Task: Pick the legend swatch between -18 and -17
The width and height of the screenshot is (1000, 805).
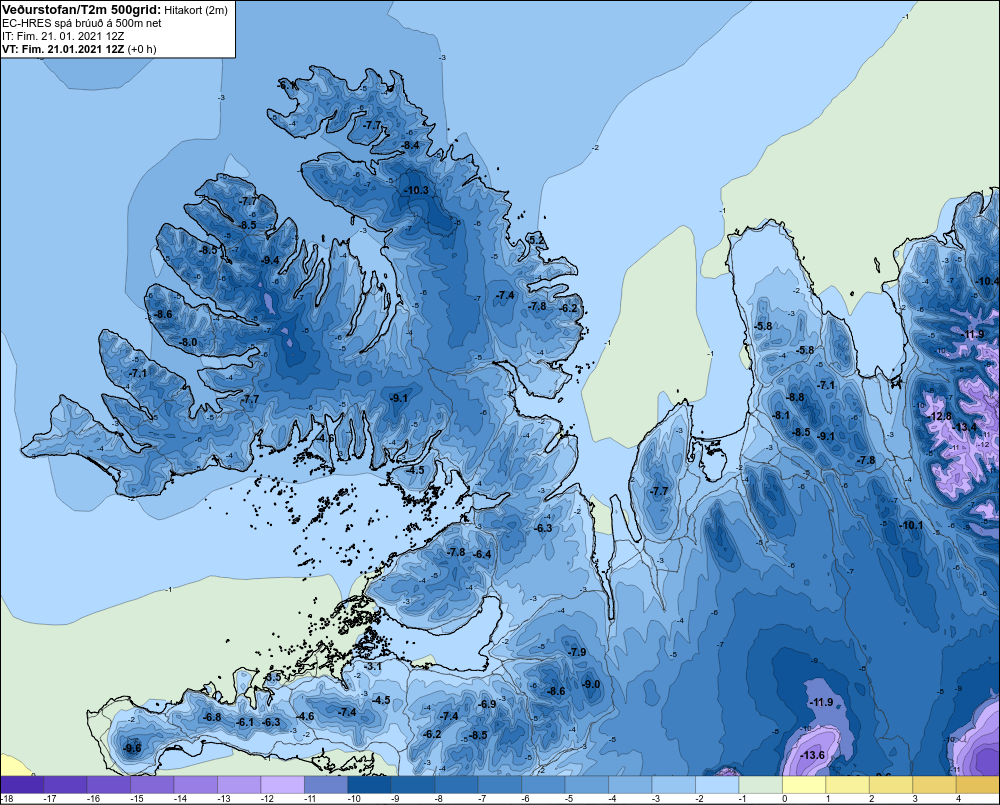Action: pos(22,784)
